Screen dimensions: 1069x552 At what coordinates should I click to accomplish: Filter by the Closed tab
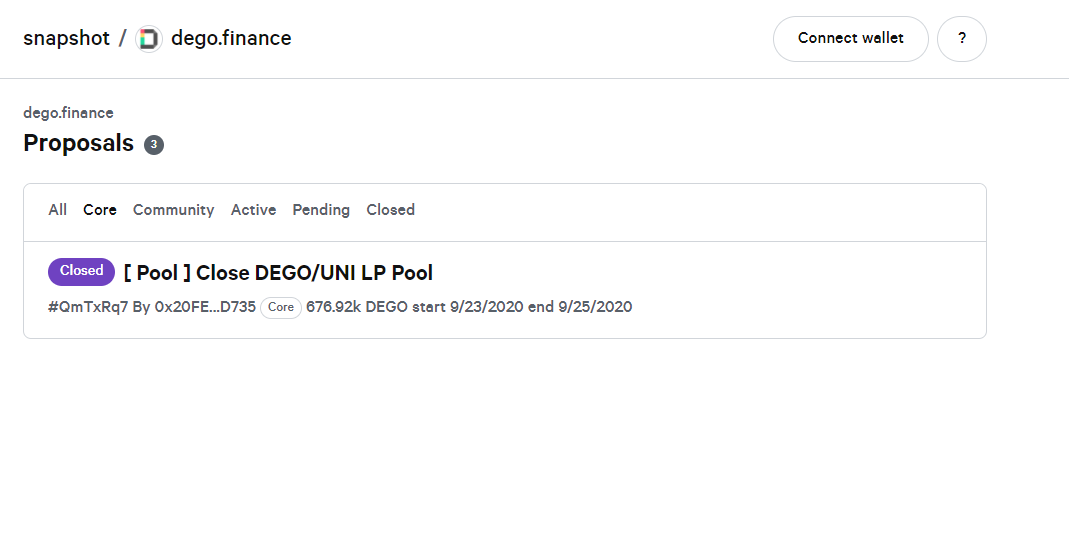click(x=390, y=210)
